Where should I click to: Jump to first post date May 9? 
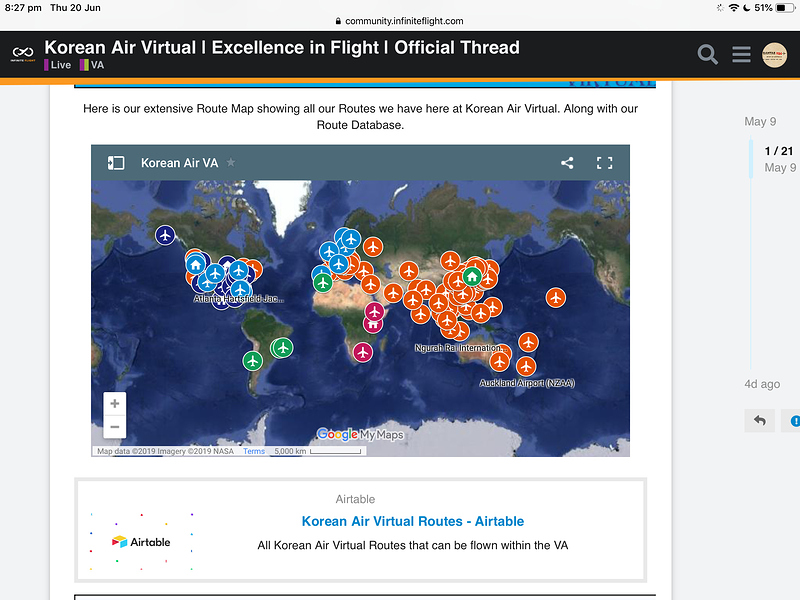[x=760, y=121]
